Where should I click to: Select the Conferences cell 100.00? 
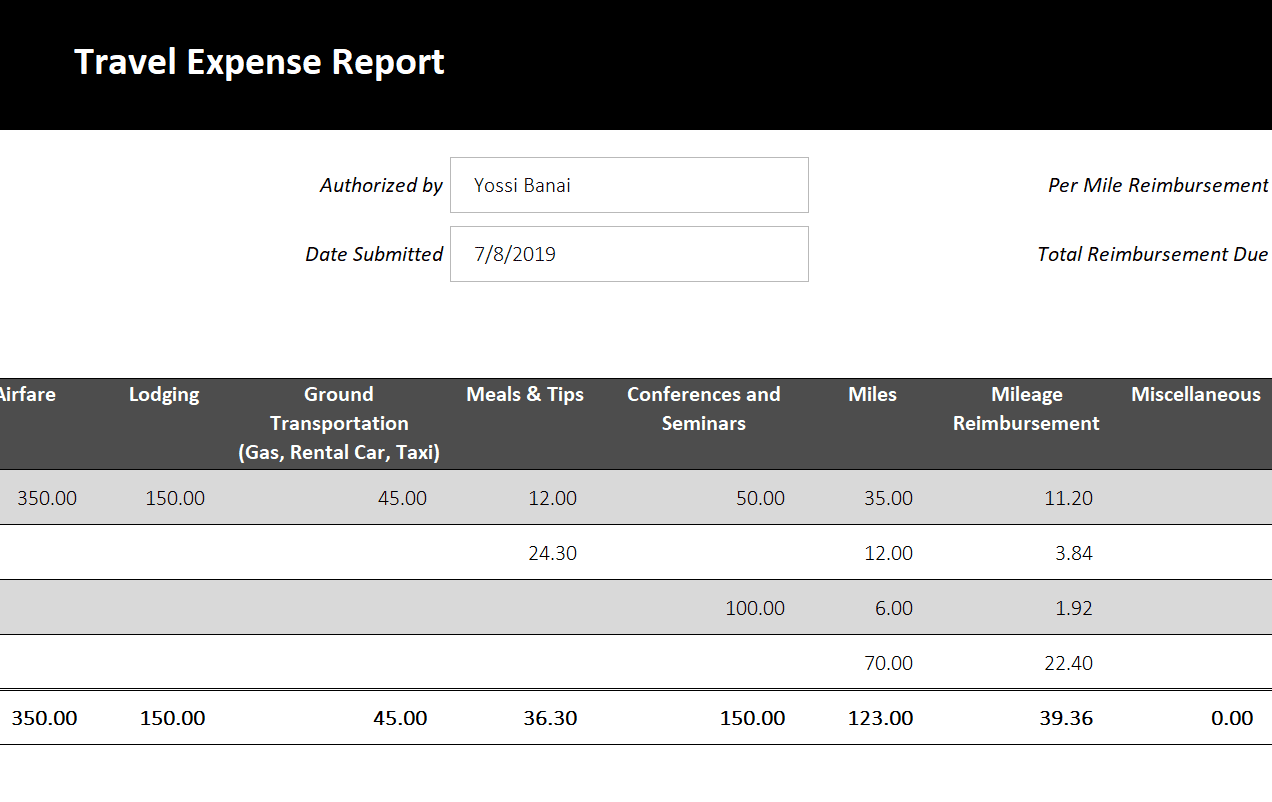[x=756, y=608]
